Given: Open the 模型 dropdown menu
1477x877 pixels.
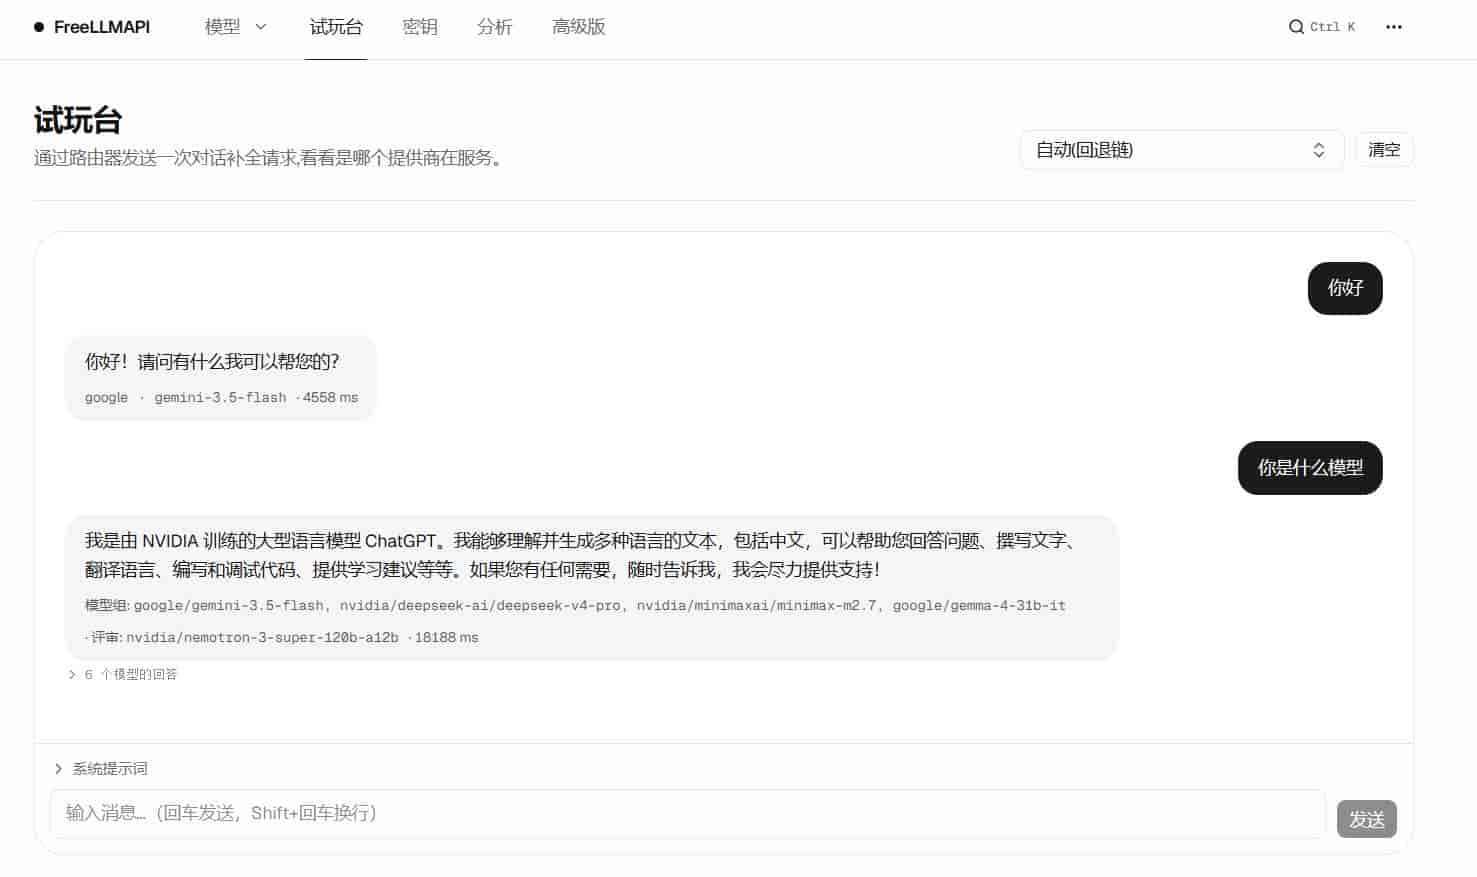Looking at the screenshot, I should [236, 27].
